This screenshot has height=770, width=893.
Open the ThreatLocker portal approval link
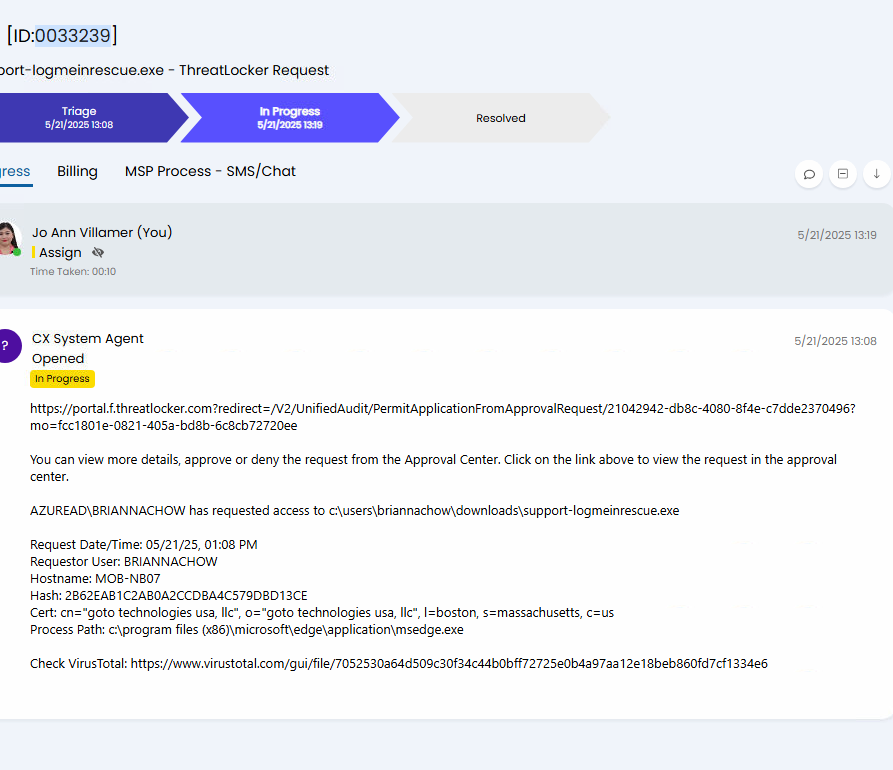coord(443,417)
